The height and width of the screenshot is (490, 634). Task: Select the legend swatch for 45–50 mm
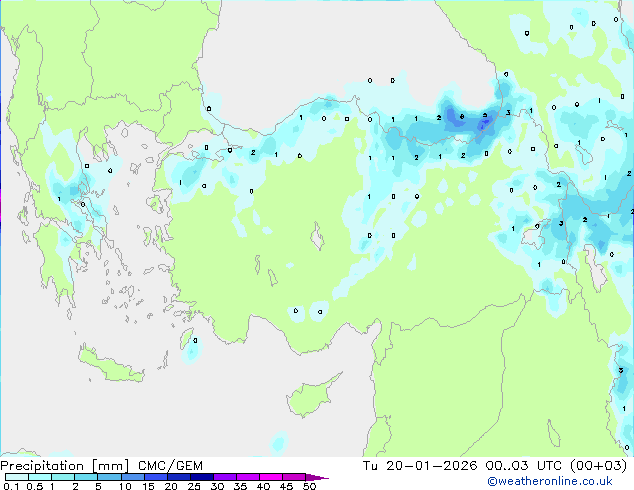[294, 477]
